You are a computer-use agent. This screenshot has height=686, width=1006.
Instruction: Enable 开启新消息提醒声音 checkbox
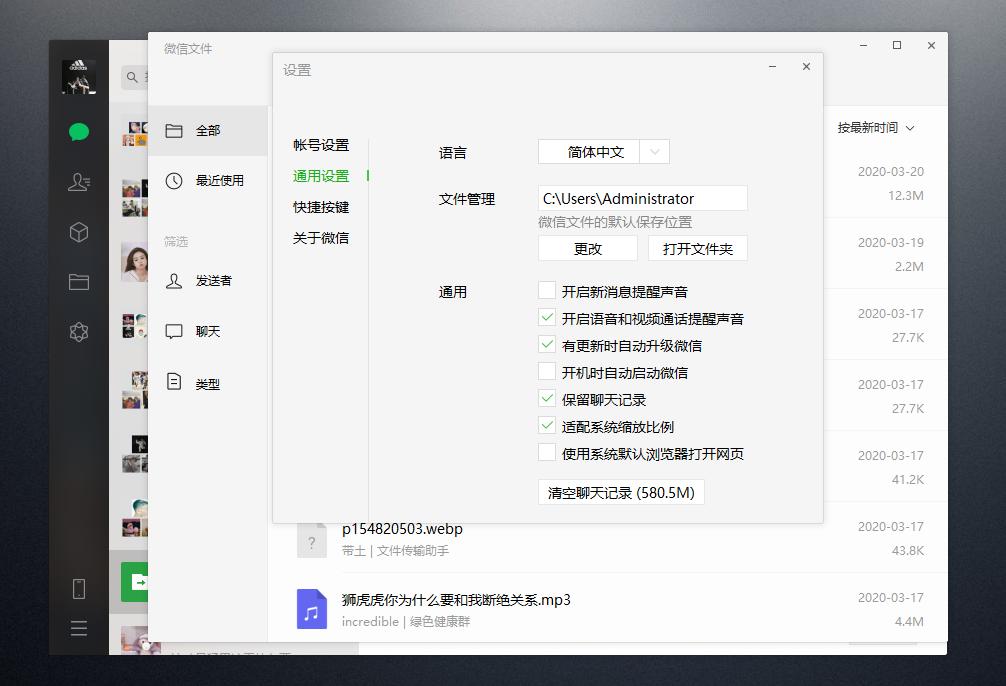[547, 292]
